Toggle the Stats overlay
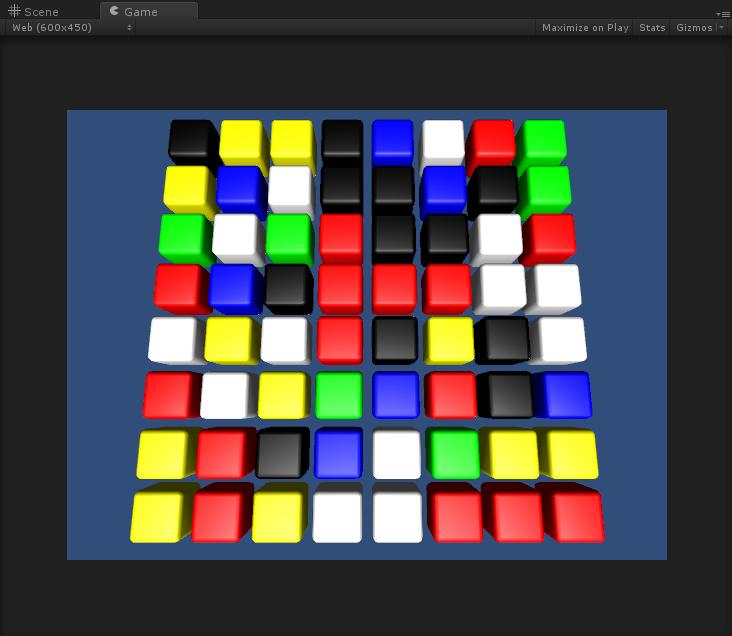This screenshot has width=732, height=636. [x=652, y=28]
